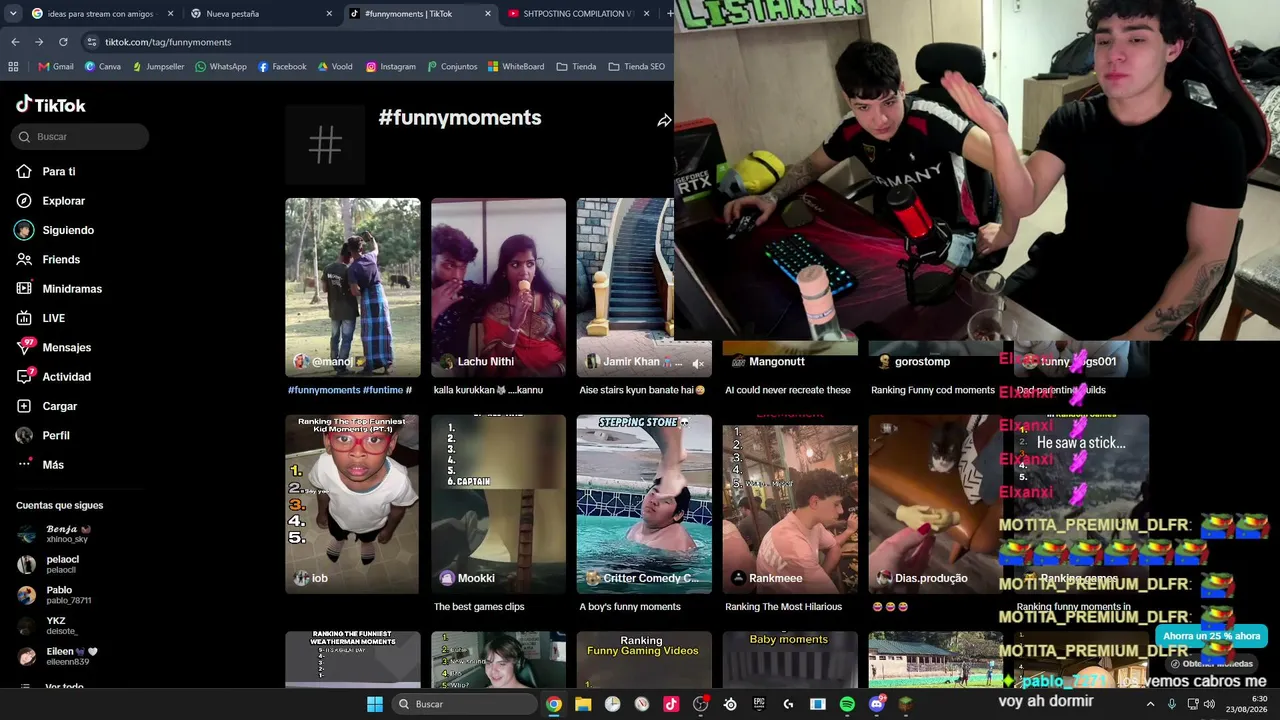This screenshot has height=720, width=1280.
Task: Open followed account pelaocl
Action: [48, 565]
